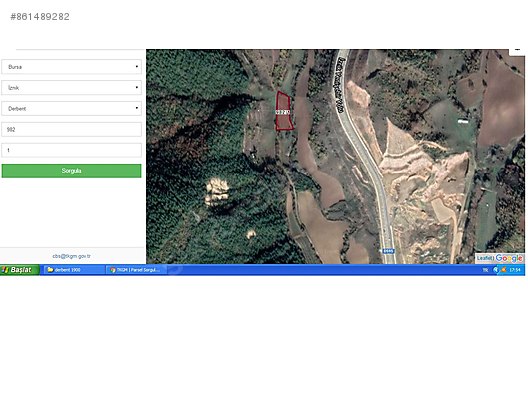Click the Google logo on the map
This screenshot has width=528, height=396.
509,258
